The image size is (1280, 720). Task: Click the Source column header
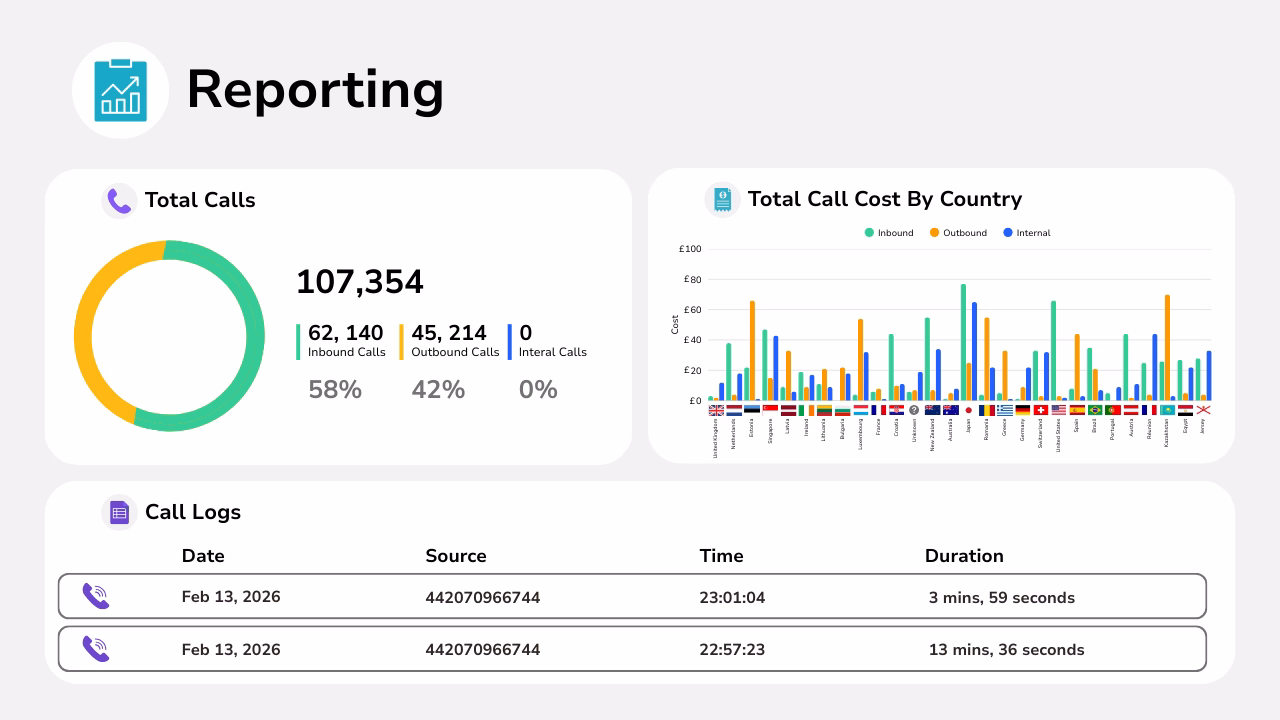tap(455, 556)
